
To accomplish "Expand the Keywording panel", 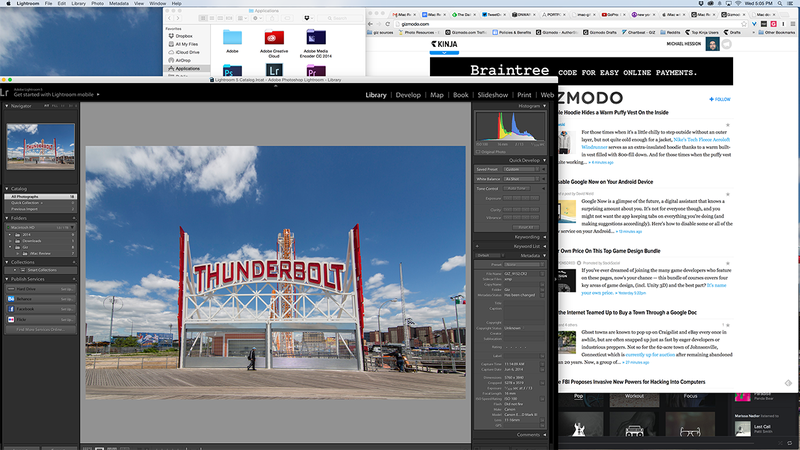I will [x=544, y=237].
